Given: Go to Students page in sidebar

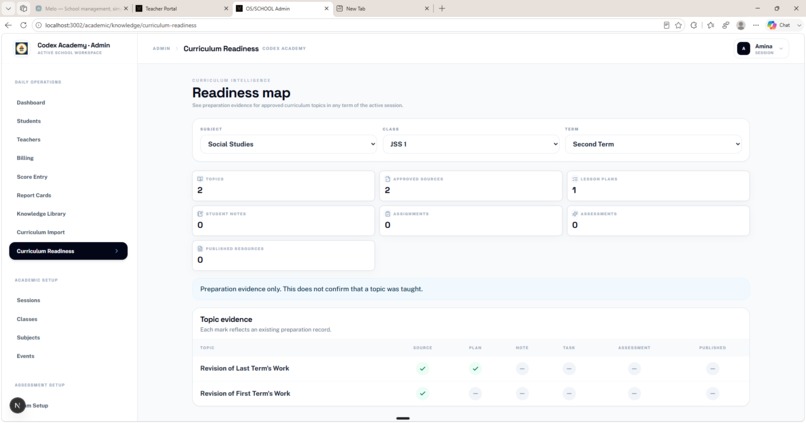Looking at the screenshot, I should pyautogui.click(x=29, y=121).
